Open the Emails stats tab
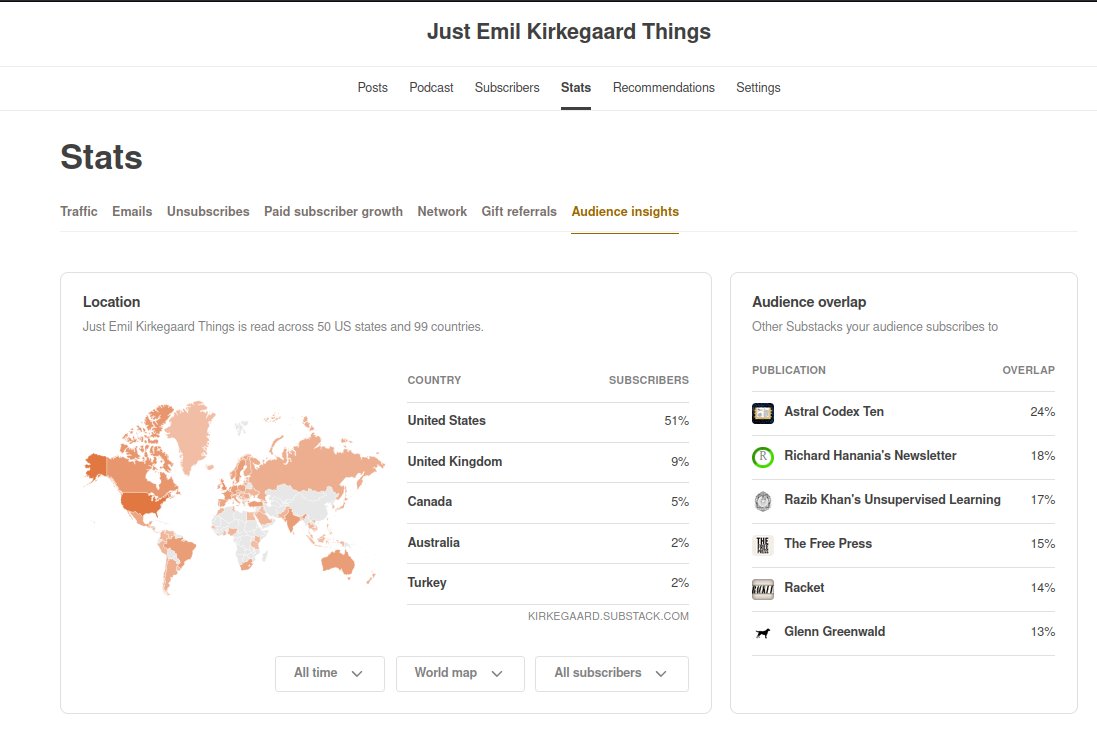1097x736 pixels. pos(132,211)
